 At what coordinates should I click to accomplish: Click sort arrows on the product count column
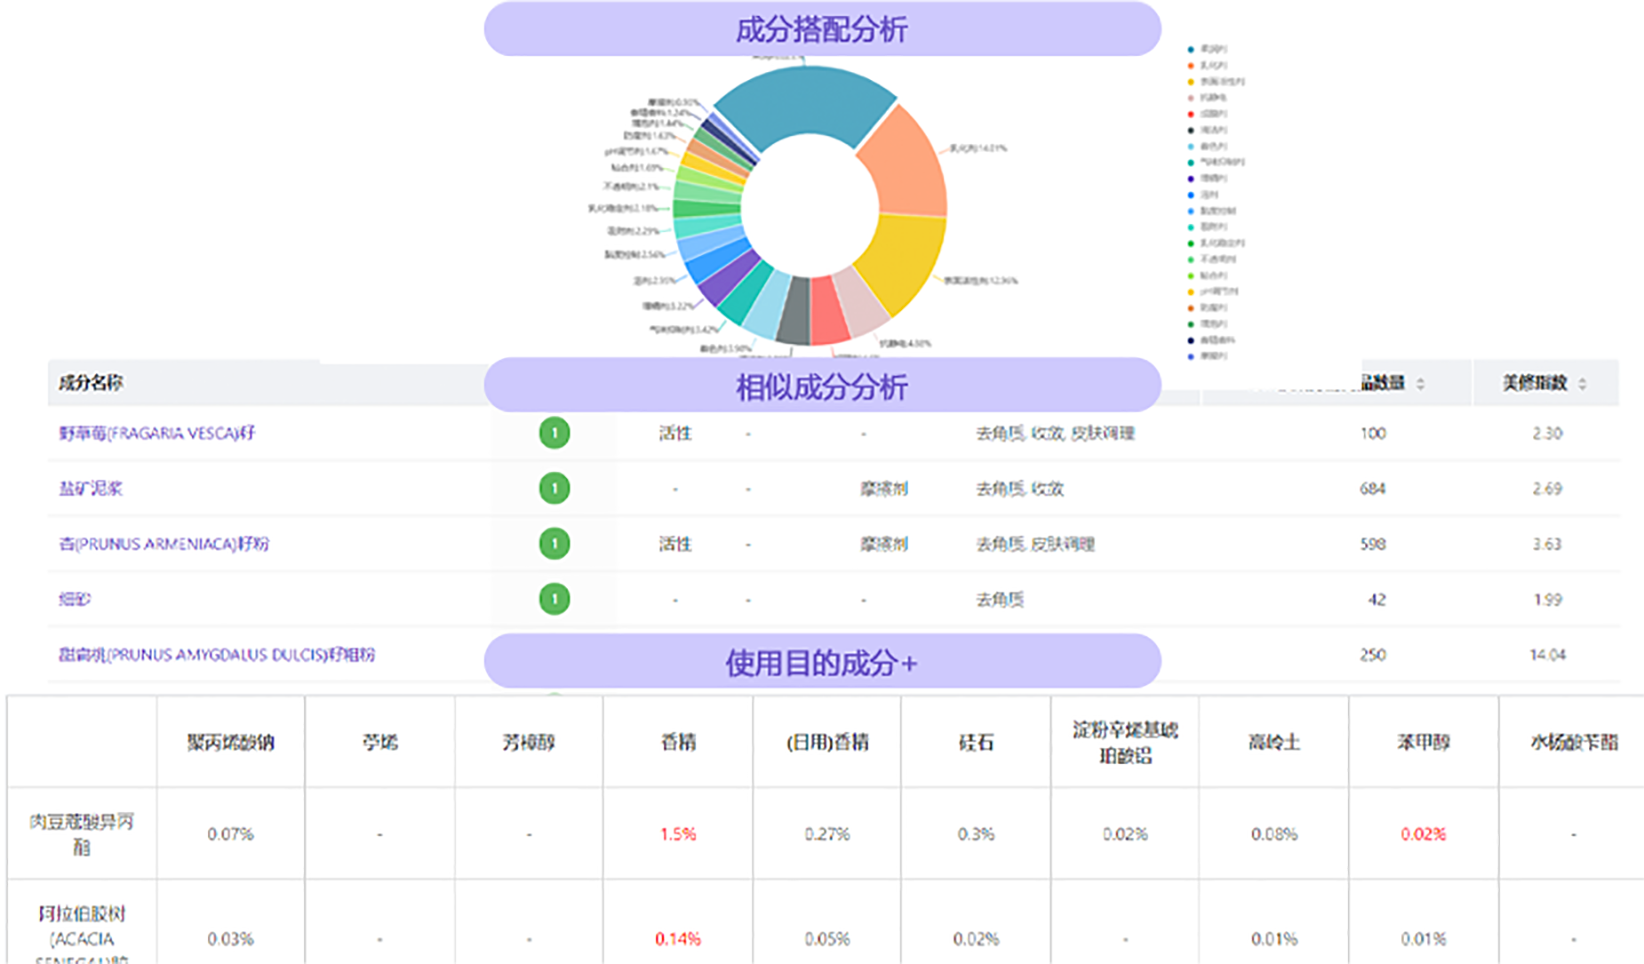(1420, 384)
